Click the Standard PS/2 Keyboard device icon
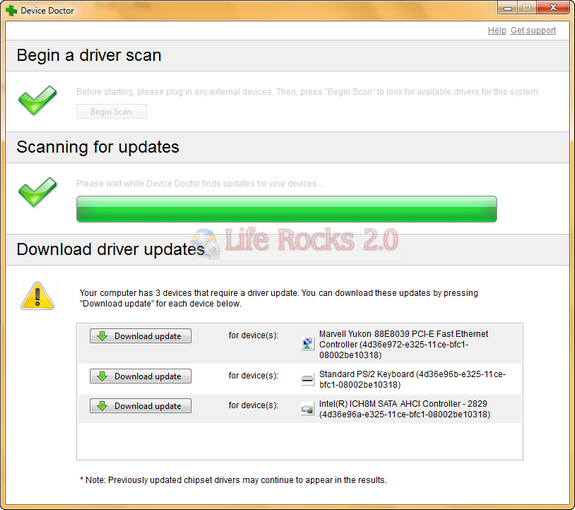 coord(307,379)
